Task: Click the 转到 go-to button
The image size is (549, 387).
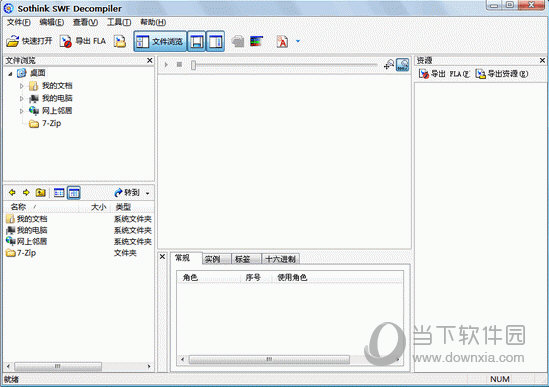Action: coord(127,192)
